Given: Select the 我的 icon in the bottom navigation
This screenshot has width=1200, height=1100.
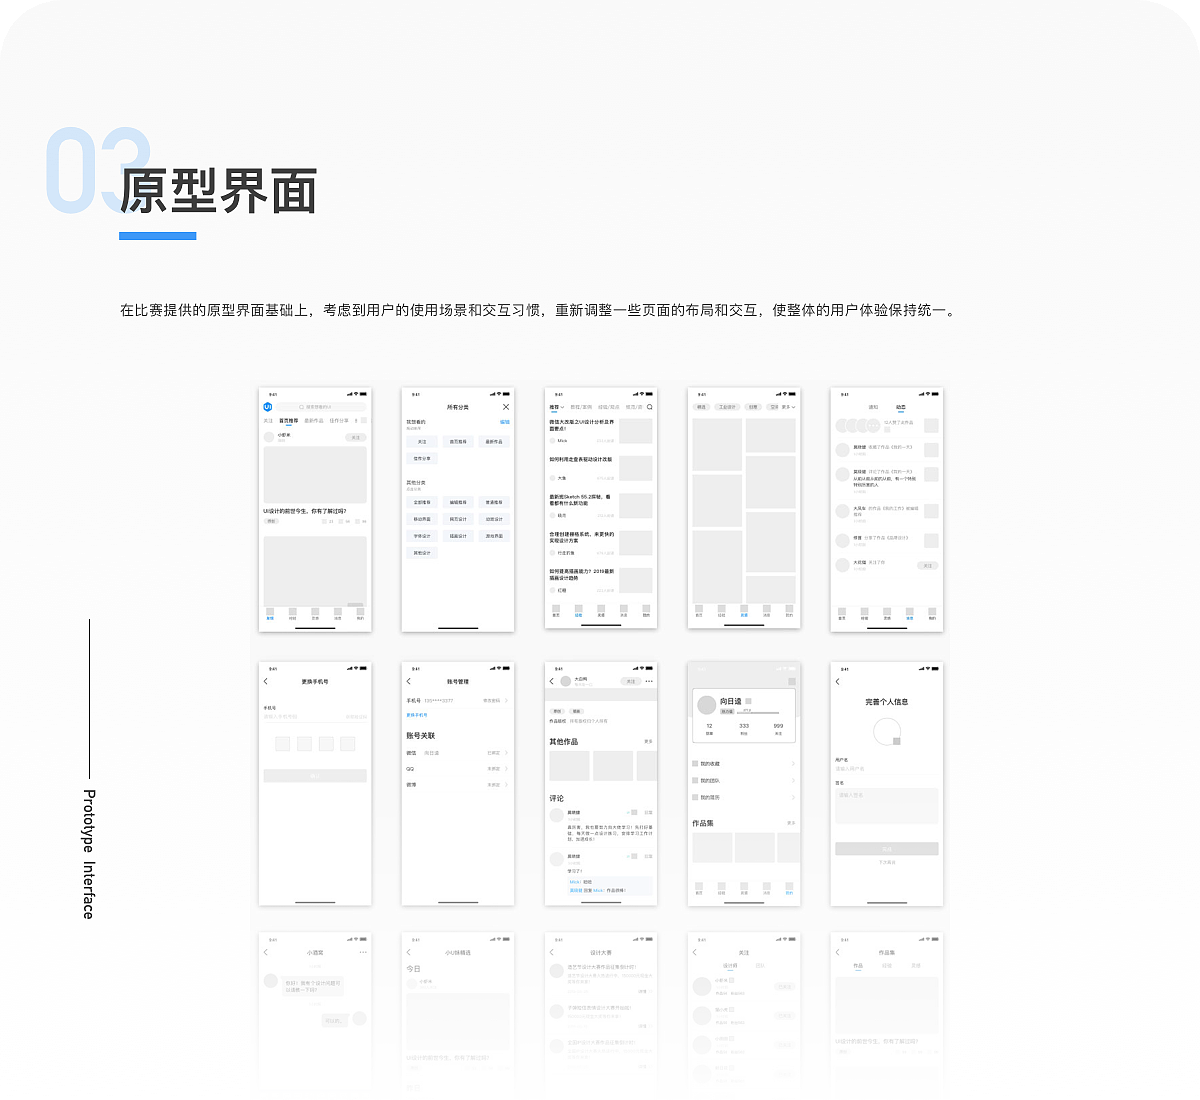Looking at the screenshot, I should (789, 887).
